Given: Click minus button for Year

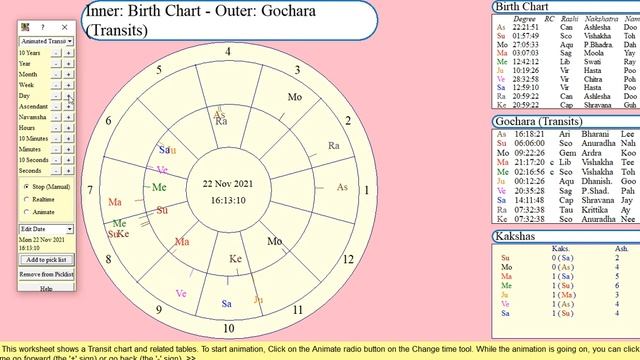Looking at the screenshot, I should click(x=56, y=64).
